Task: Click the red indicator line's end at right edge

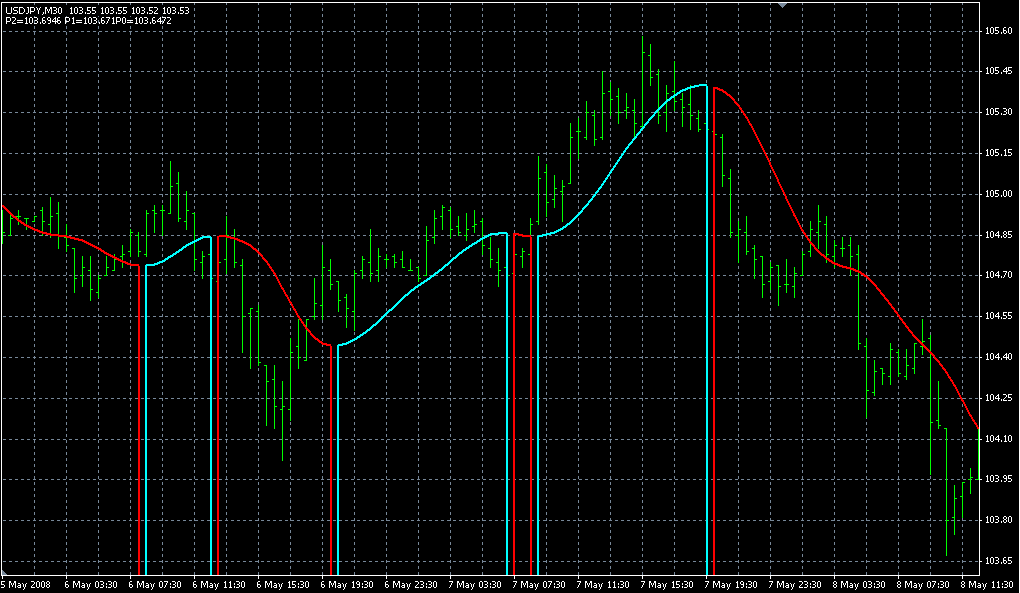Action: 977,427
